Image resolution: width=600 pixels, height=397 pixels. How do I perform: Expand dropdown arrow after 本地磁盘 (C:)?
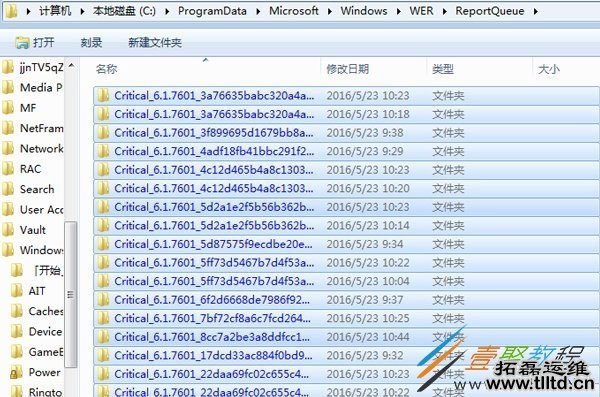pyautogui.click(x=167, y=11)
